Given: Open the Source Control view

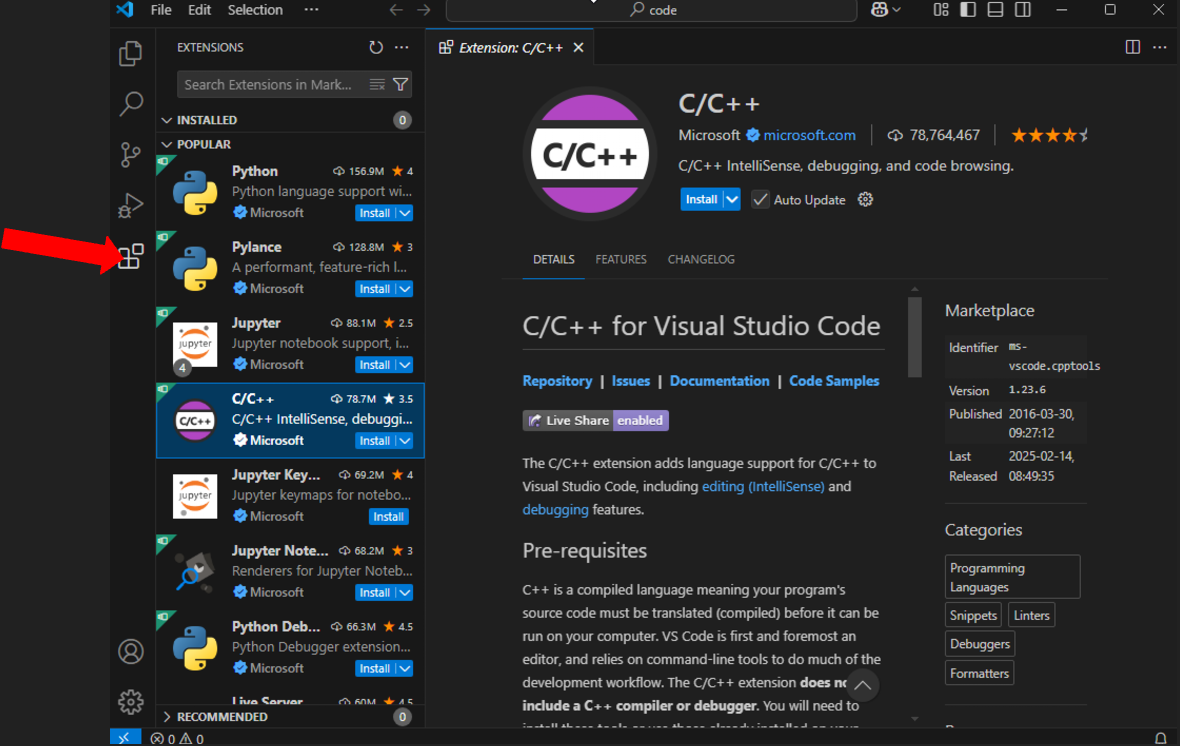Looking at the screenshot, I should click(130, 154).
